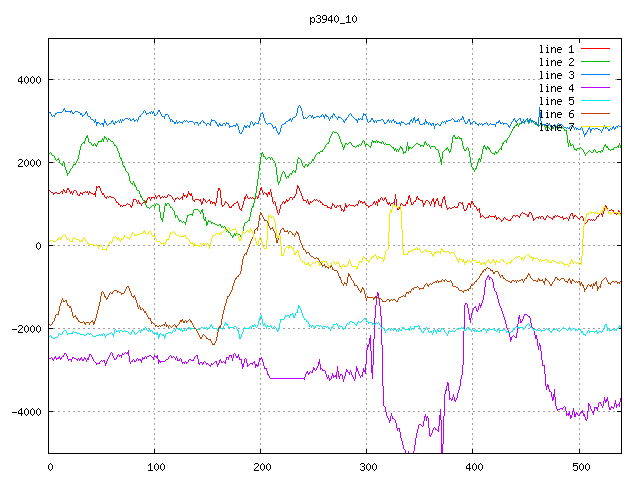This screenshot has width=640, height=480.
Task: Toggle the 'line 3' legend entry
Action: [x=556, y=75]
